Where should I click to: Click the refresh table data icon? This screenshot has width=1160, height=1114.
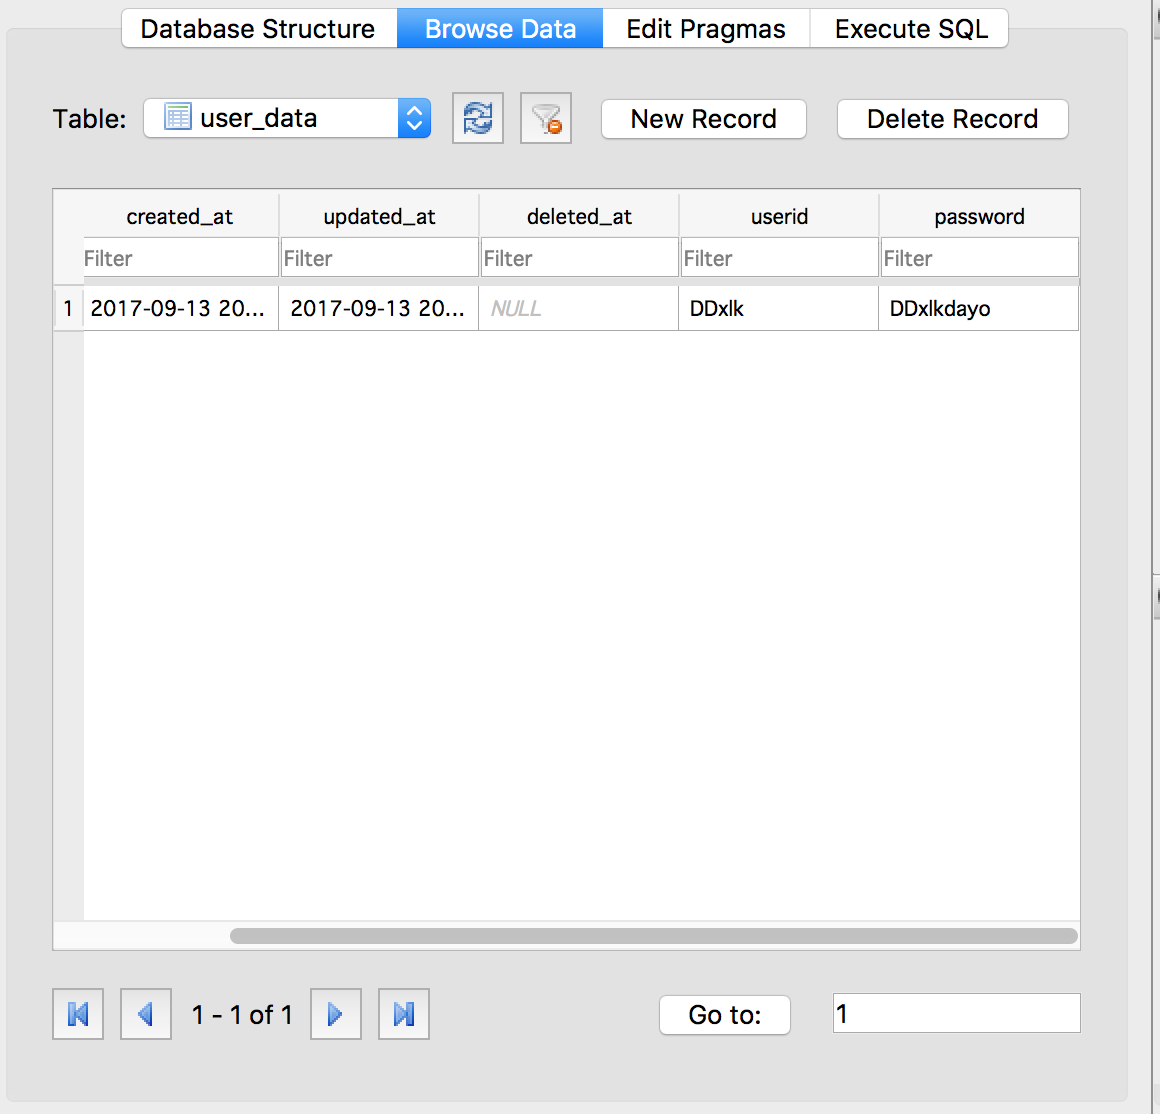tap(478, 119)
